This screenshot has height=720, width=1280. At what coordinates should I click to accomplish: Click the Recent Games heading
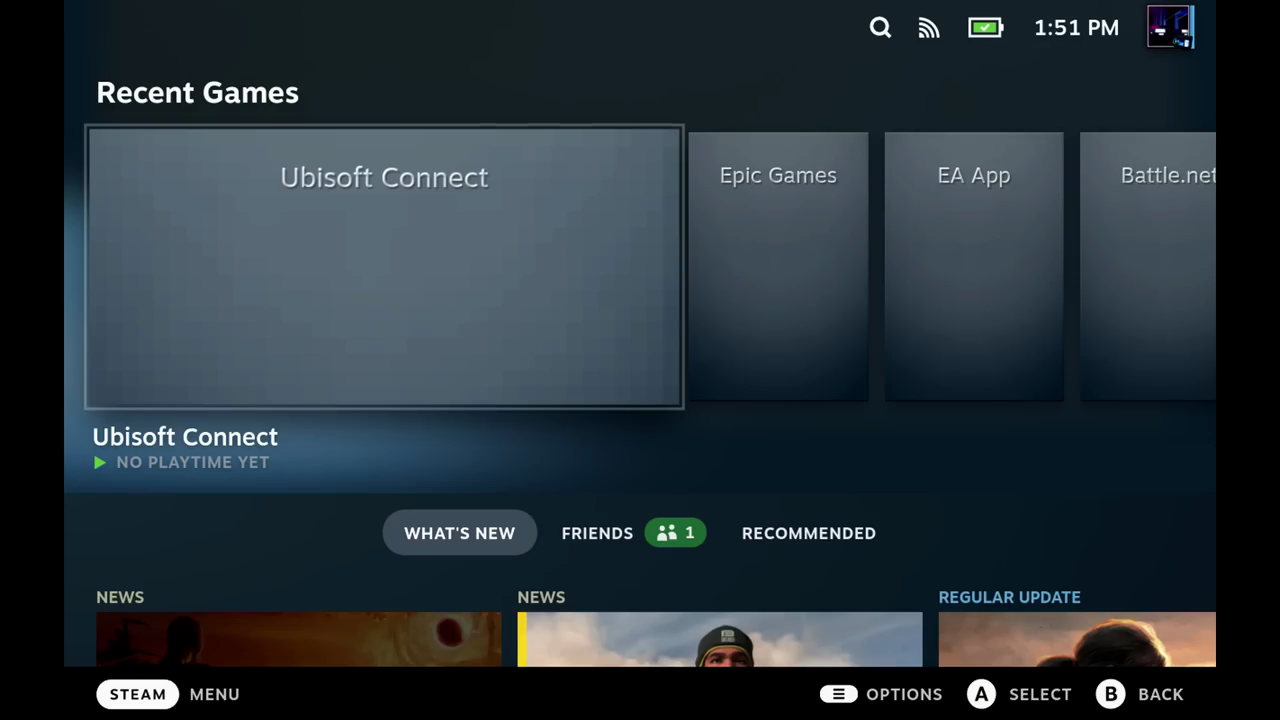click(x=197, y=92)
